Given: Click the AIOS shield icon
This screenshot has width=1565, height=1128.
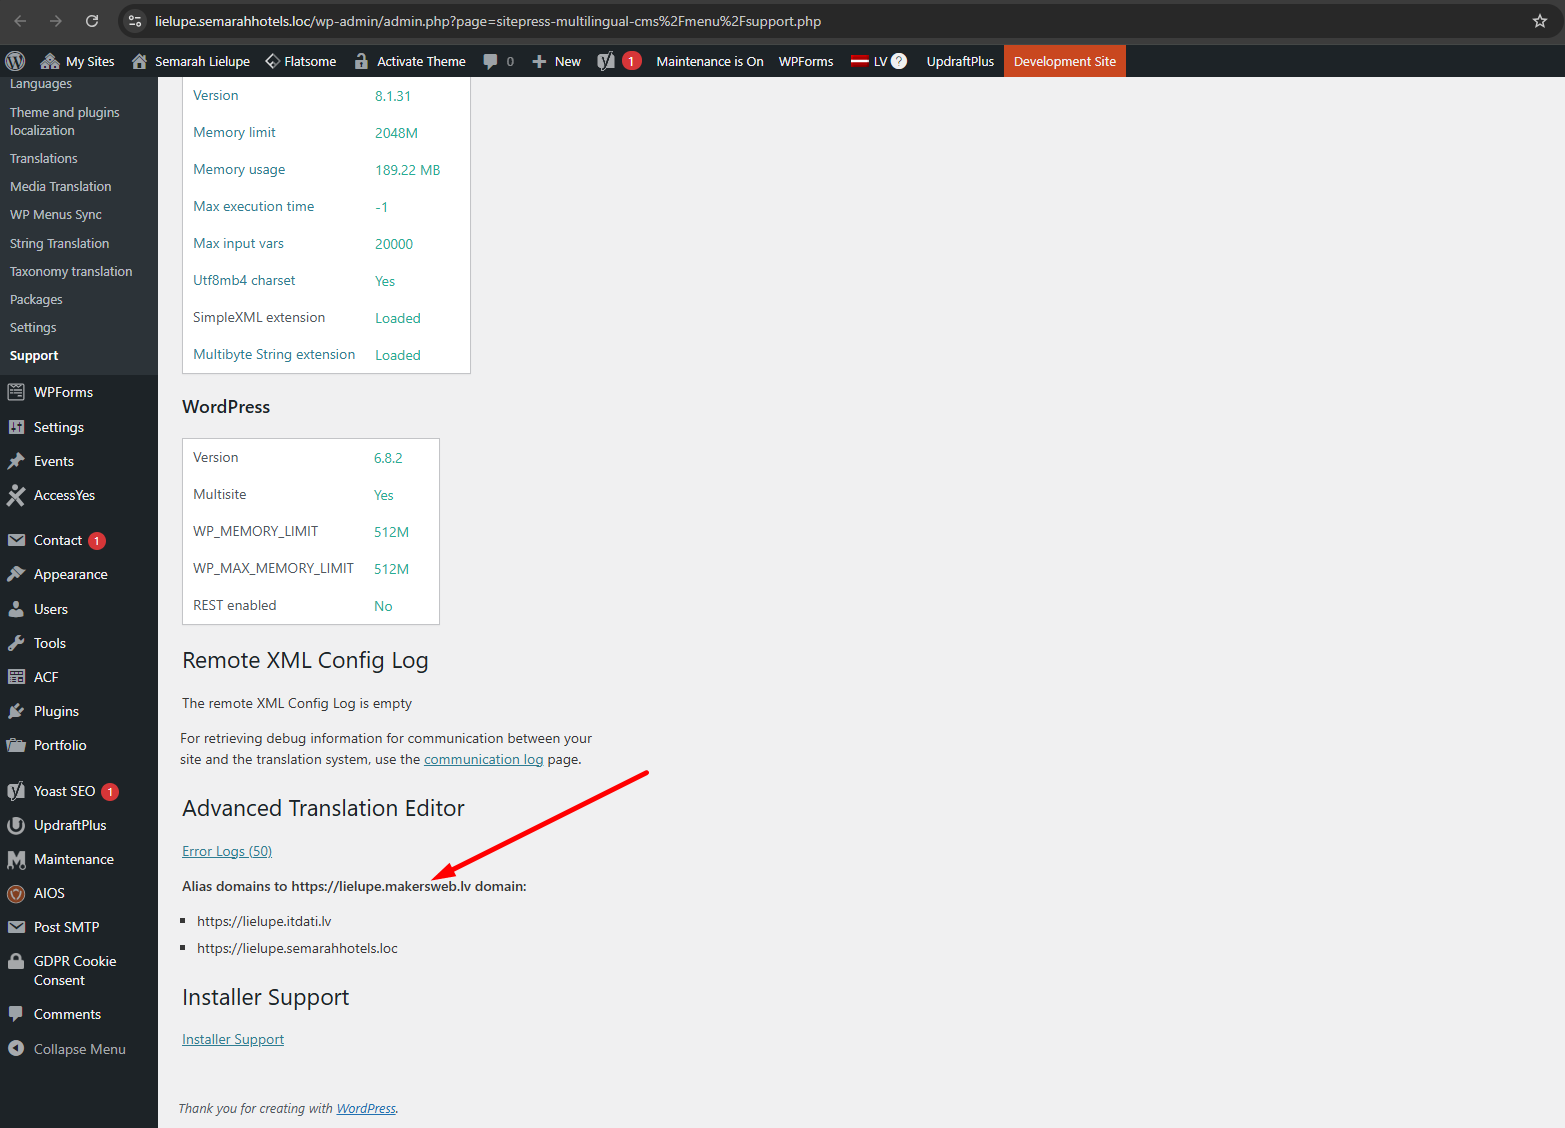Looking at the screenshot, I should 16,893.
